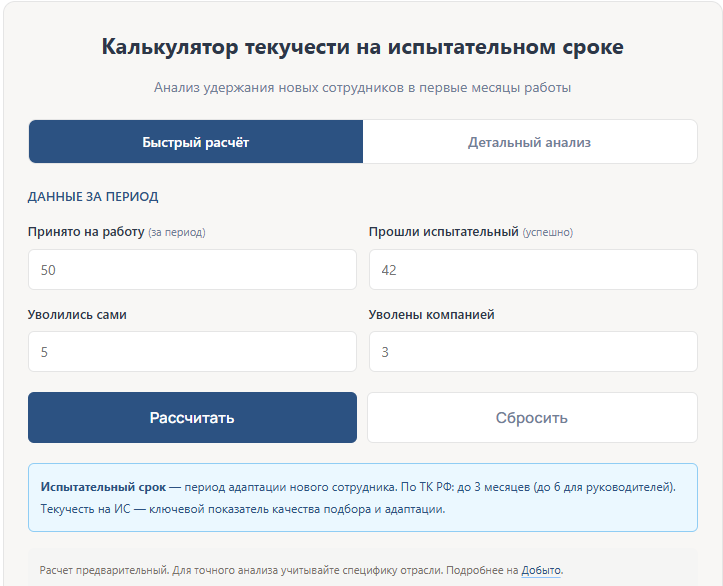Click the Расчет предварительный disclaimer text

280,571
